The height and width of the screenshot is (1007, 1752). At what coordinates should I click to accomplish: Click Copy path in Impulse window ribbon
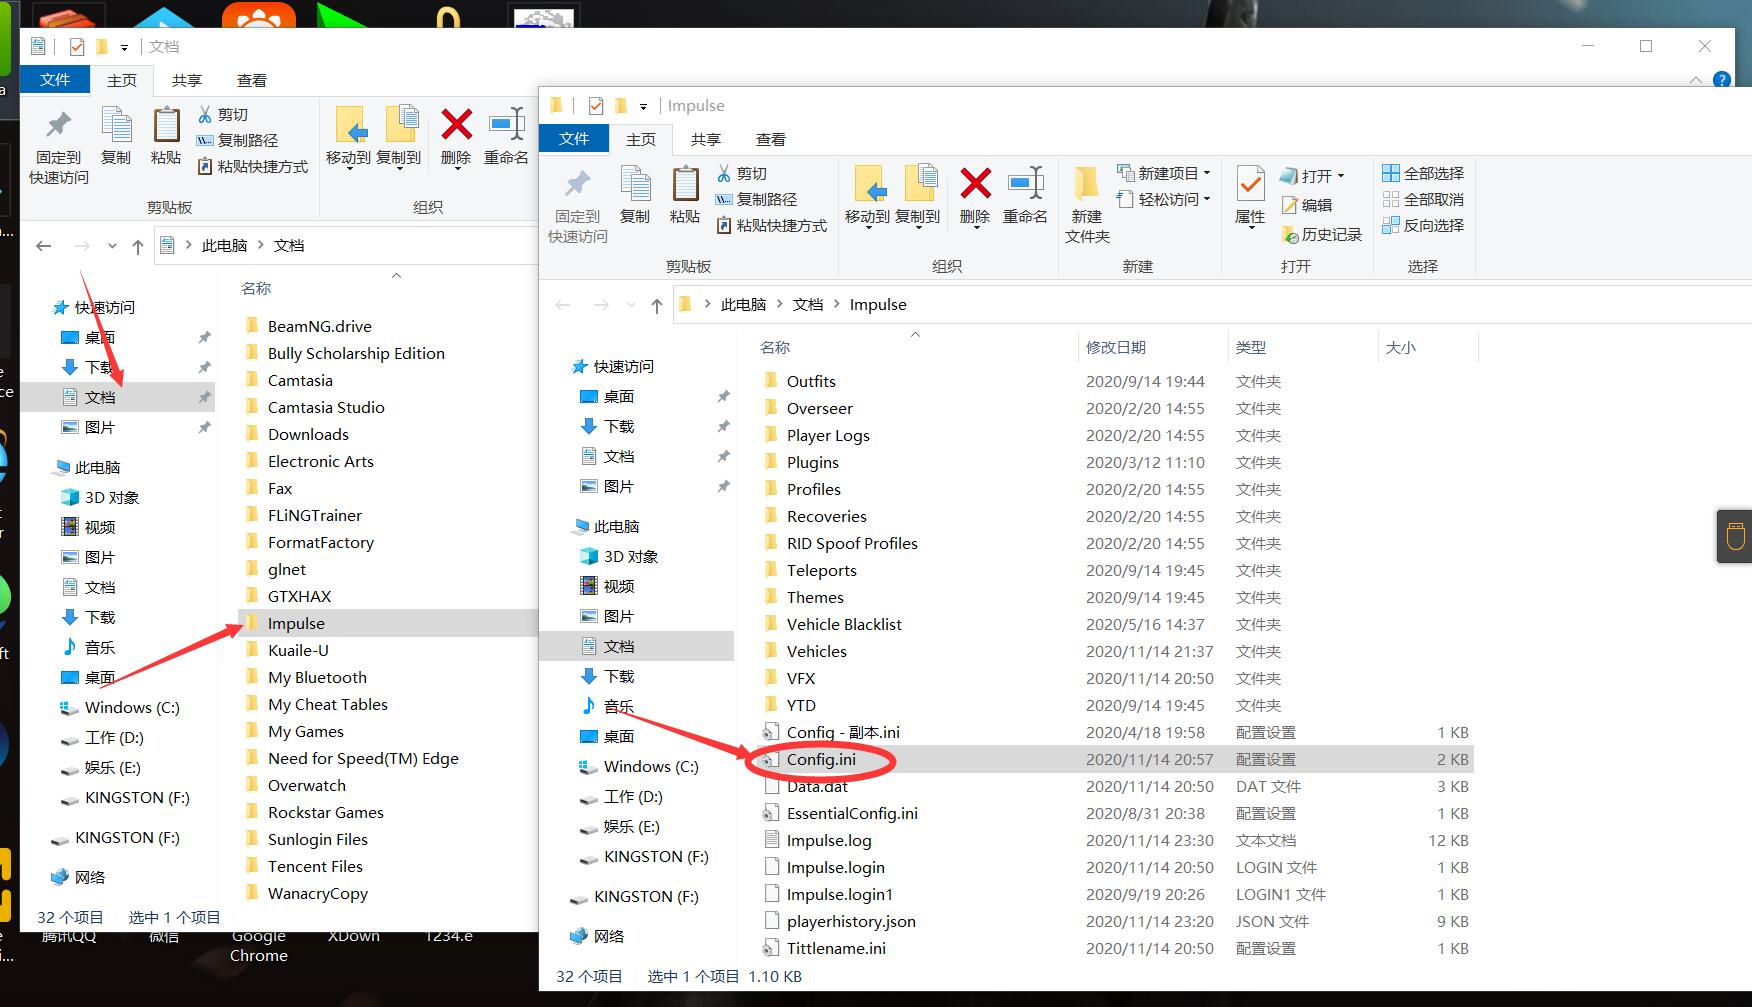[756, 199]
